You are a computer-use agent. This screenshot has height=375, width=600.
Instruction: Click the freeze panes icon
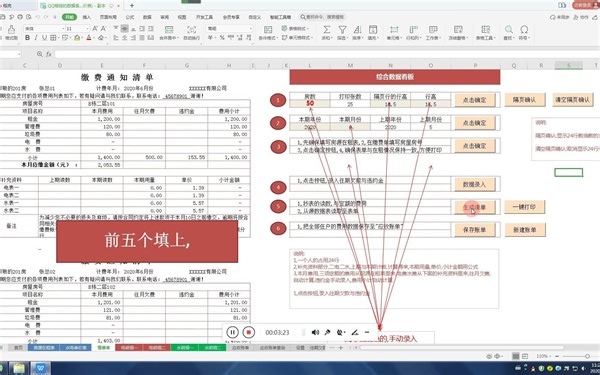(x=458, y=30)
